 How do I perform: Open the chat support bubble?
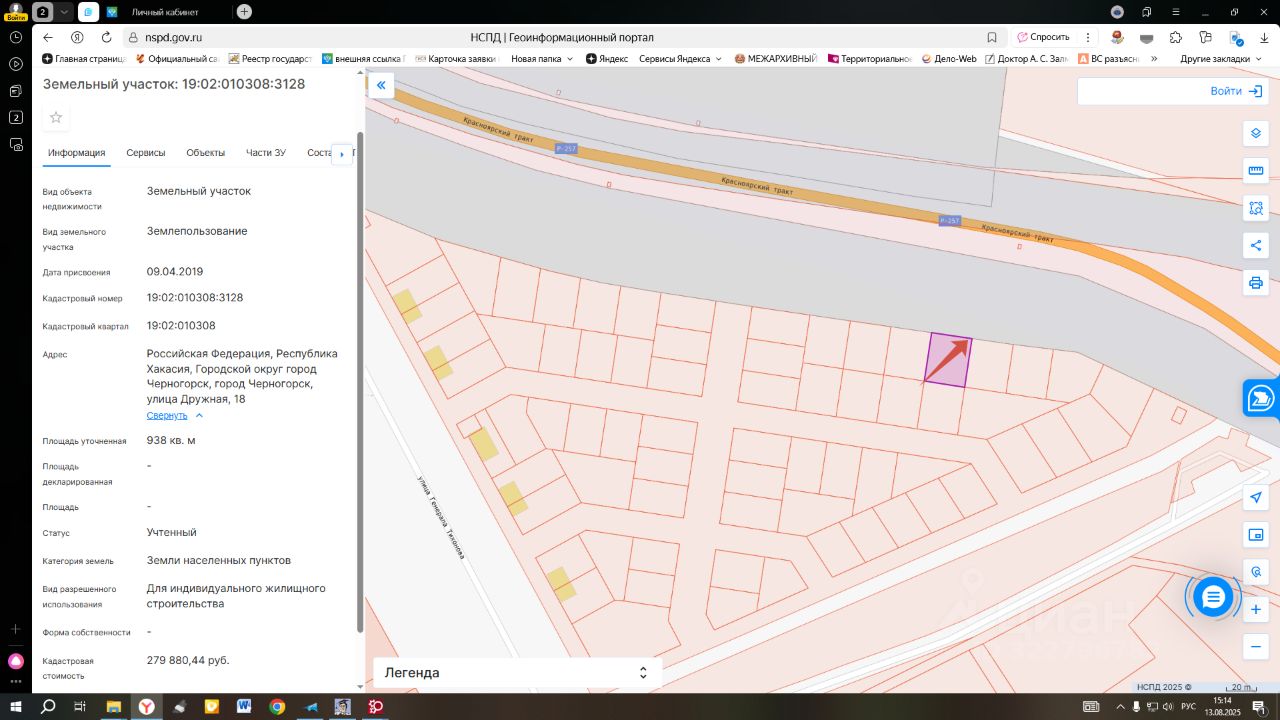tap(1213, 598)
